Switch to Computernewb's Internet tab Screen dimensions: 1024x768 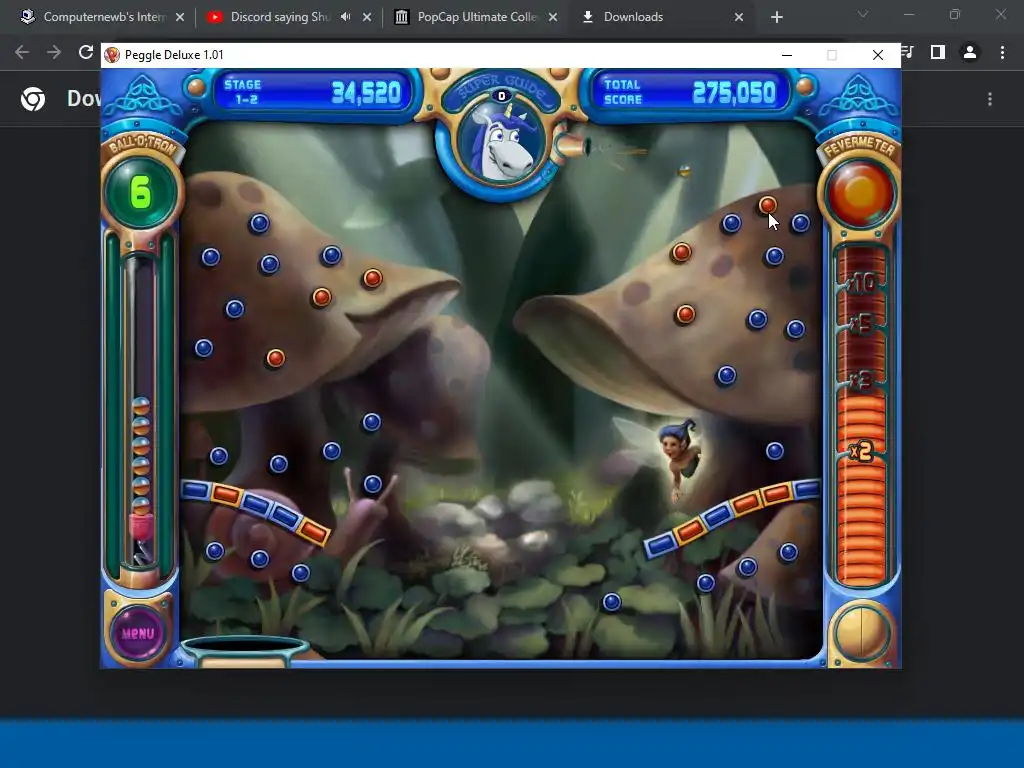103,17
